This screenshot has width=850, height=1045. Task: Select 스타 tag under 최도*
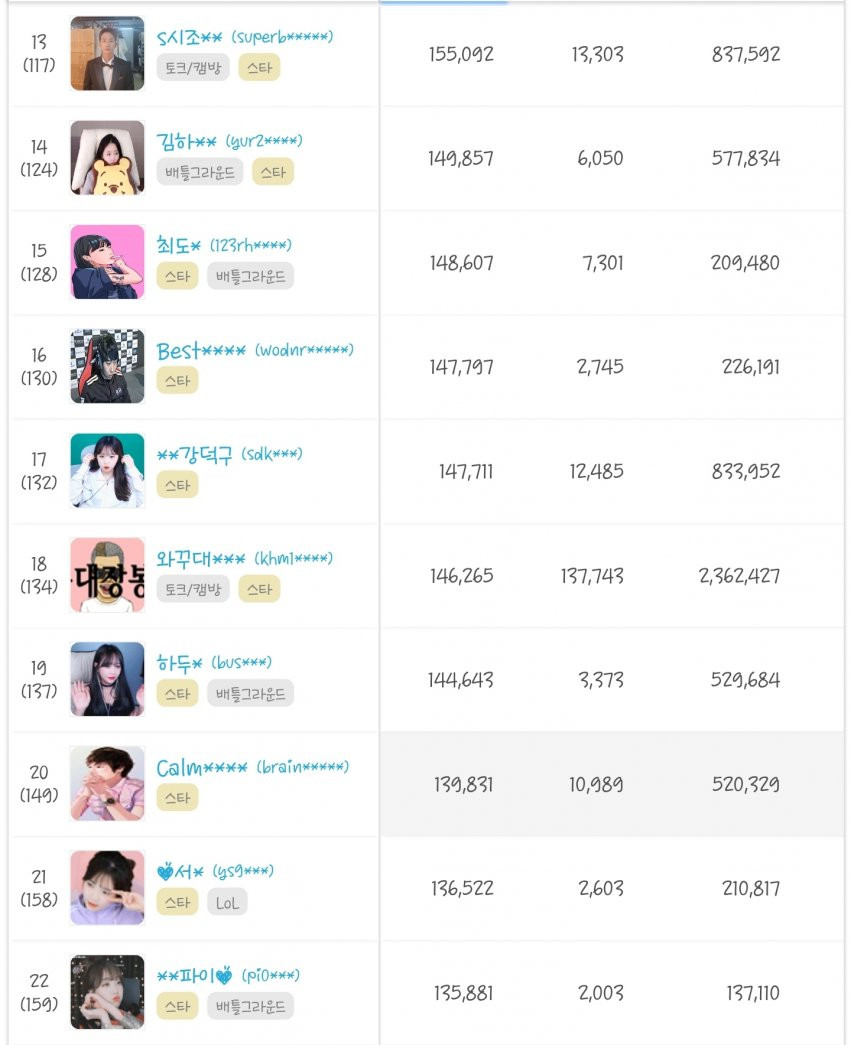177,277
